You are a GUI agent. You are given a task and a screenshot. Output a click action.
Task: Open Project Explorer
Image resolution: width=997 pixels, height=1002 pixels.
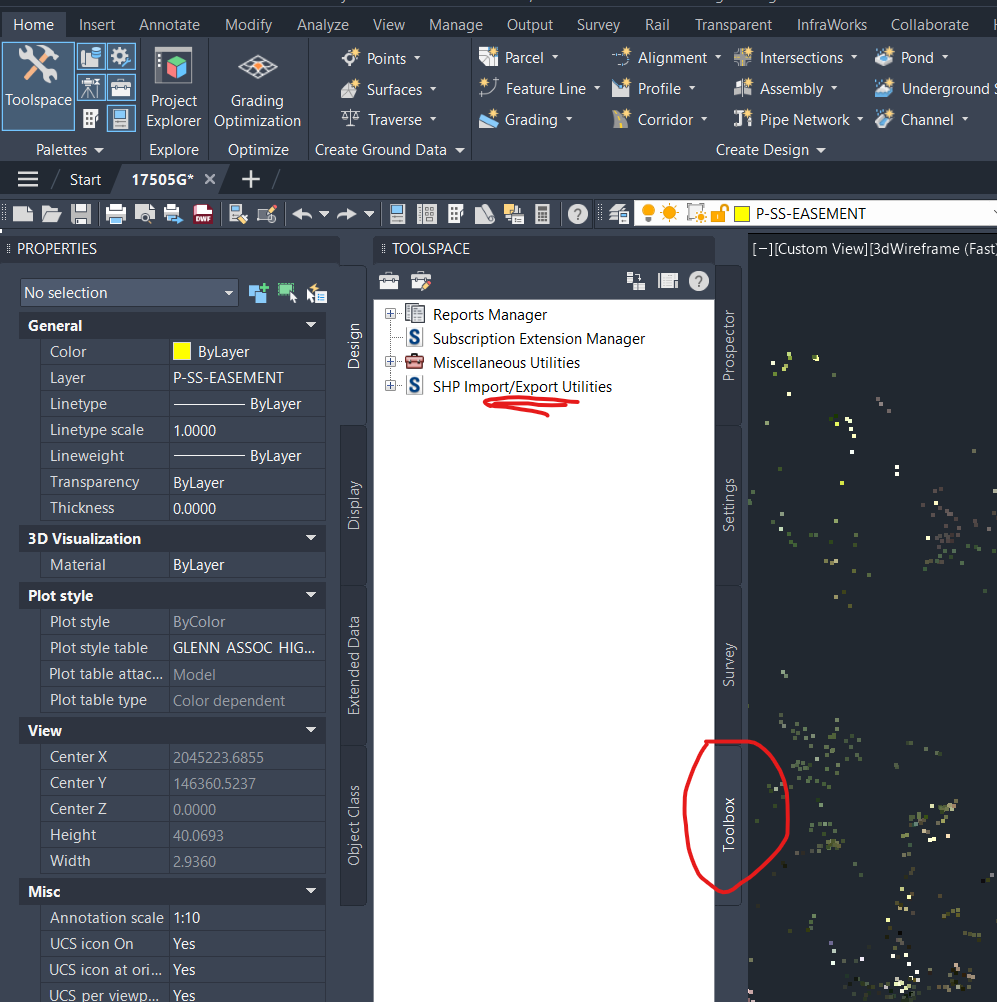pyautogui.click(x=173, y=88)
